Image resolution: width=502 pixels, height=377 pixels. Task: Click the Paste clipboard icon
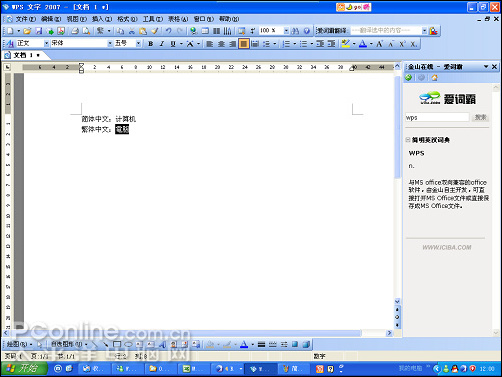click(x=143, y=31)
